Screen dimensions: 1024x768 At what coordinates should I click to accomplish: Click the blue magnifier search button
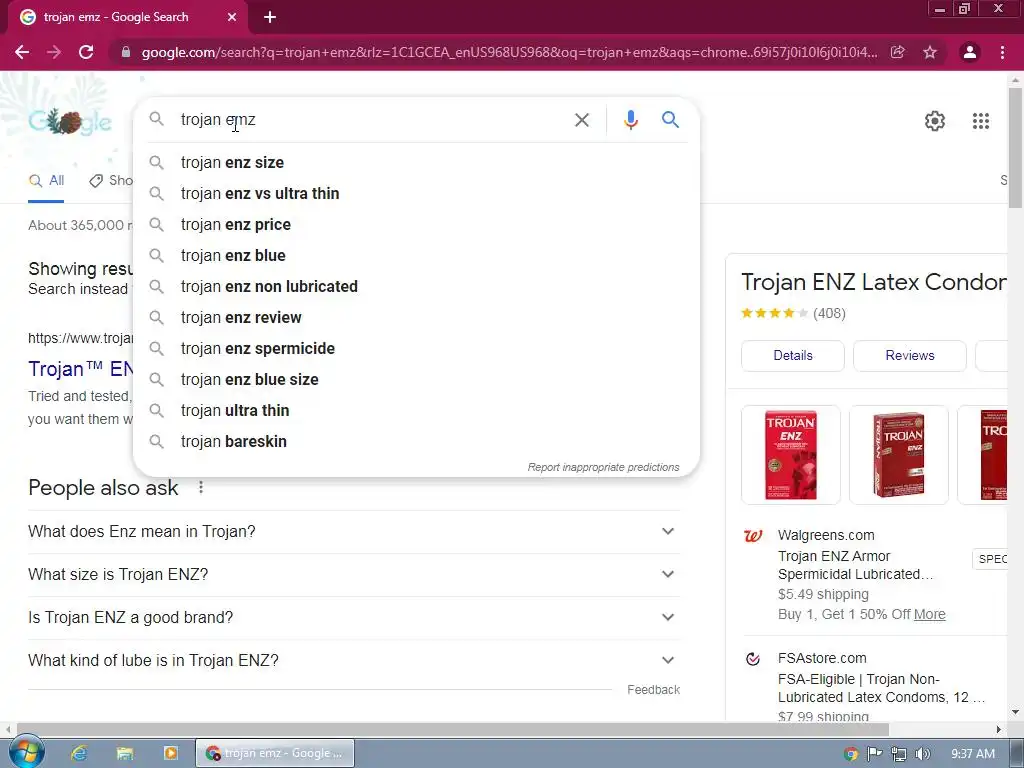click(x=670, y=120)
